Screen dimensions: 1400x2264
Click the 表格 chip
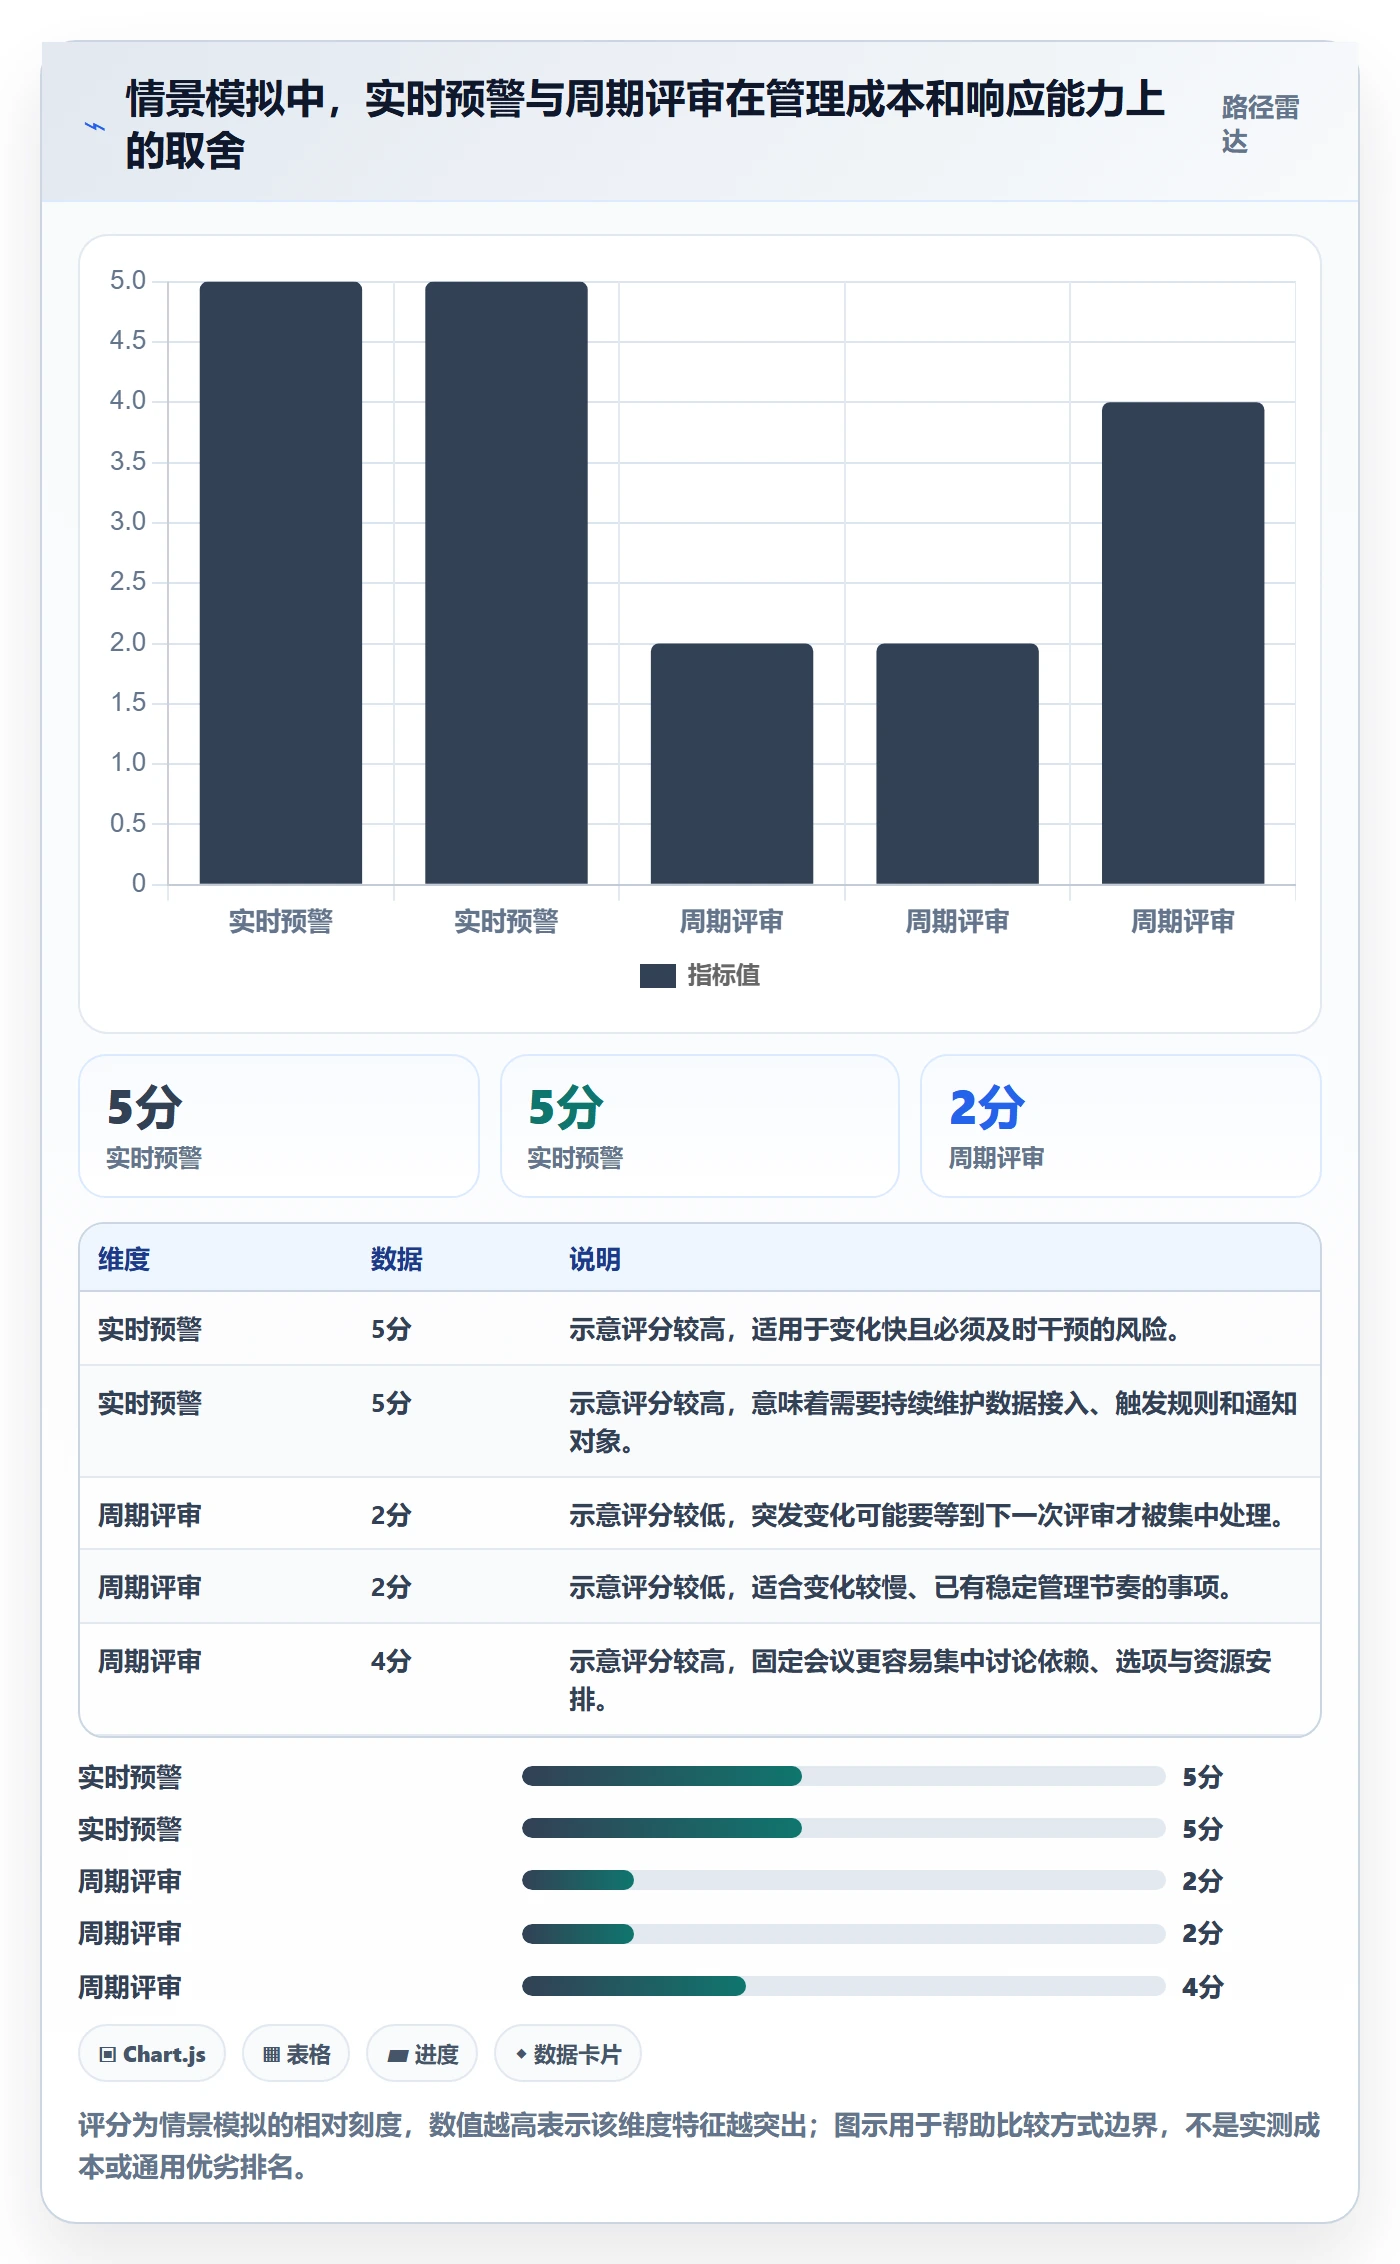(296, 2054)
